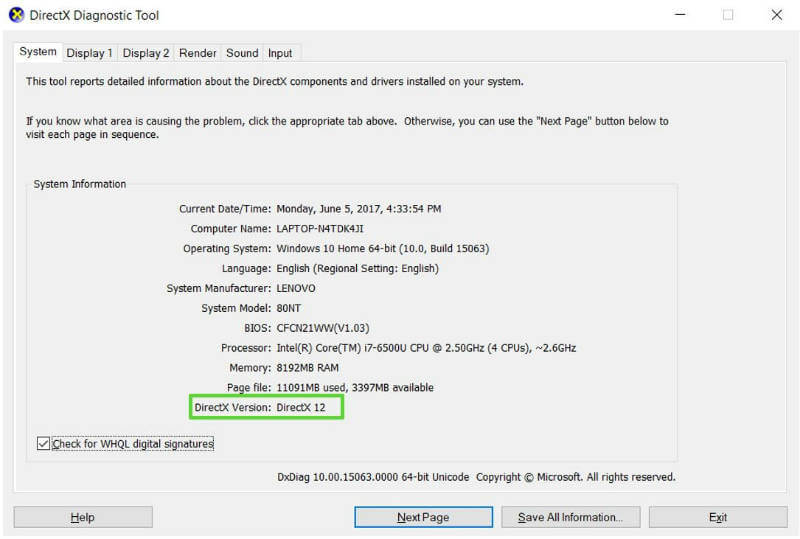Click the DirectX Version label
The width and height of the screenshot is (800, 539).
(x=233, y=407)
